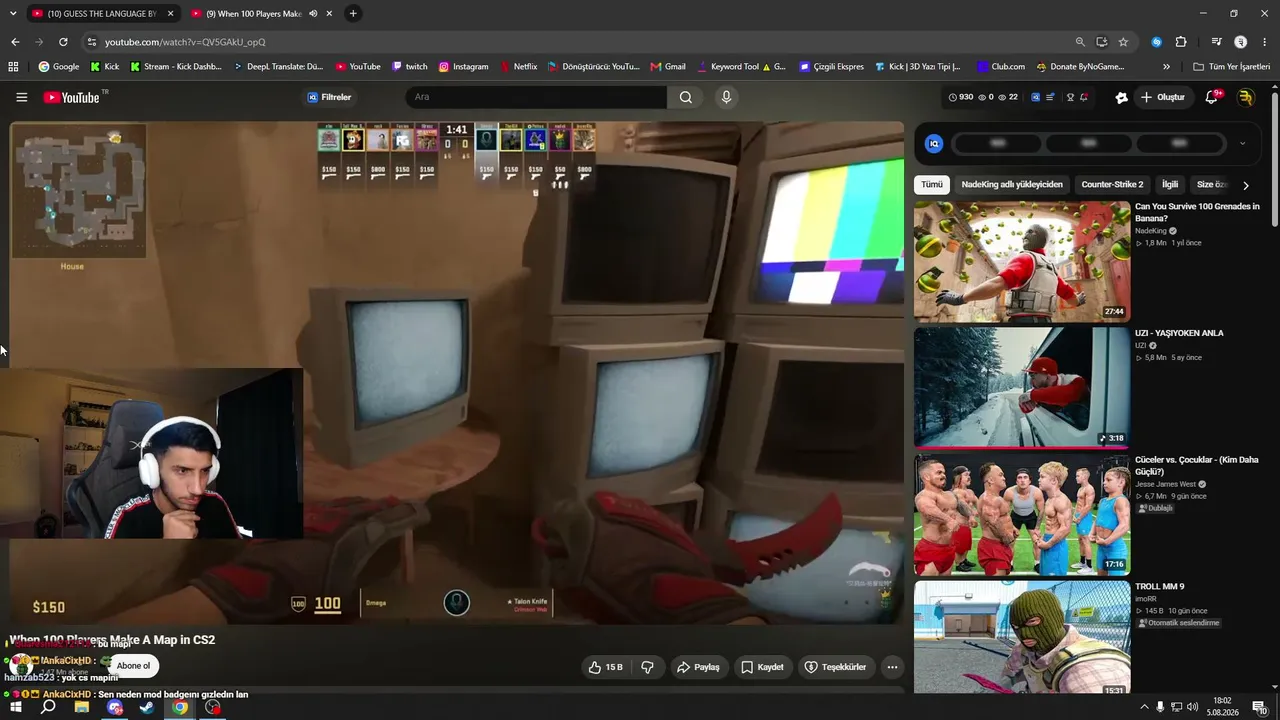
Task: Go to the YouTube home logo
Action: 71,97
